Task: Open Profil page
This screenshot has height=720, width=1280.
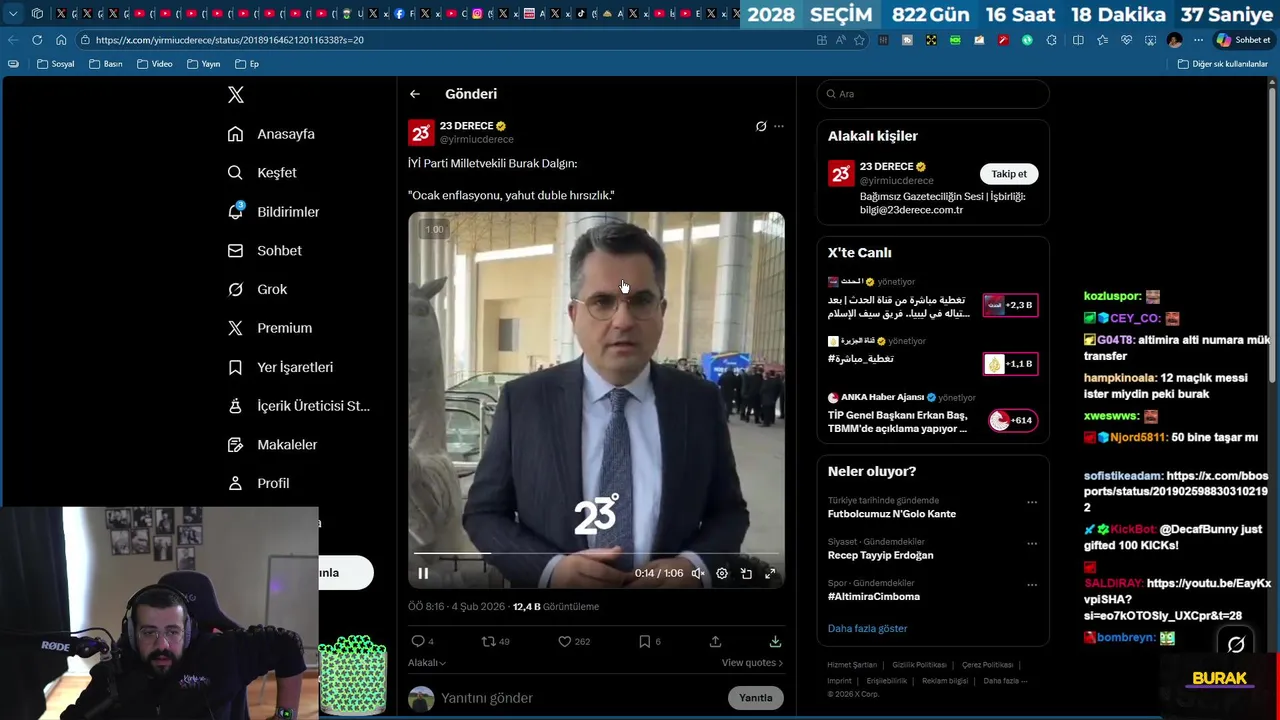Action: click(x=258, y=483)
